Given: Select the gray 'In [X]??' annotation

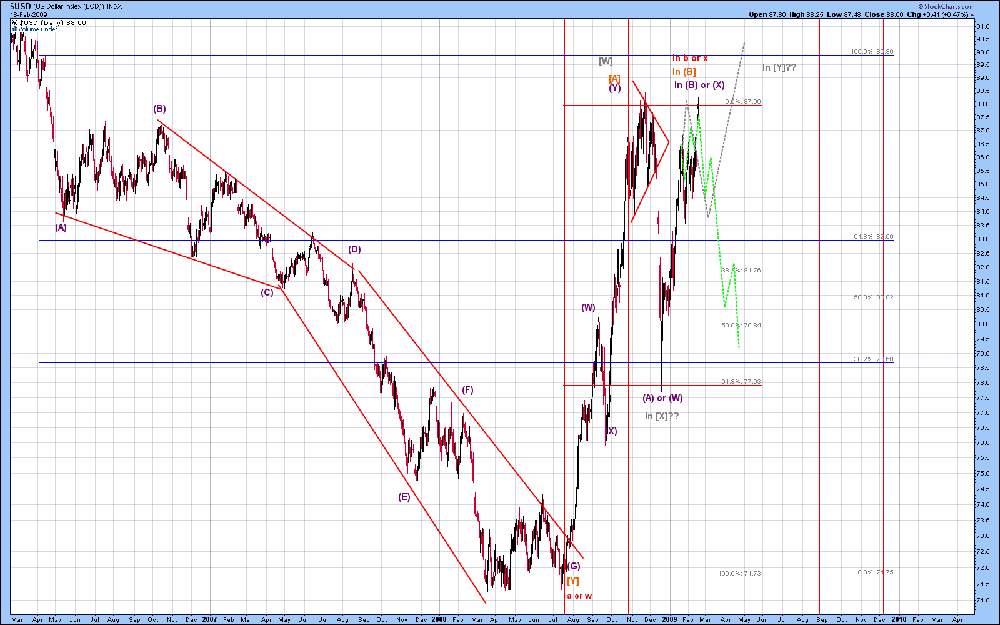Looking at the screenshot, I should tap(661, 416).
